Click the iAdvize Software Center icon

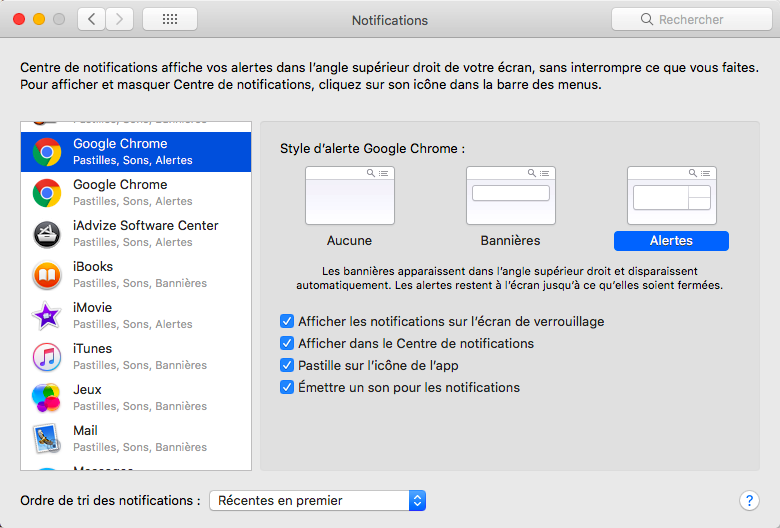pyautogui.click(x=47, y=234)
